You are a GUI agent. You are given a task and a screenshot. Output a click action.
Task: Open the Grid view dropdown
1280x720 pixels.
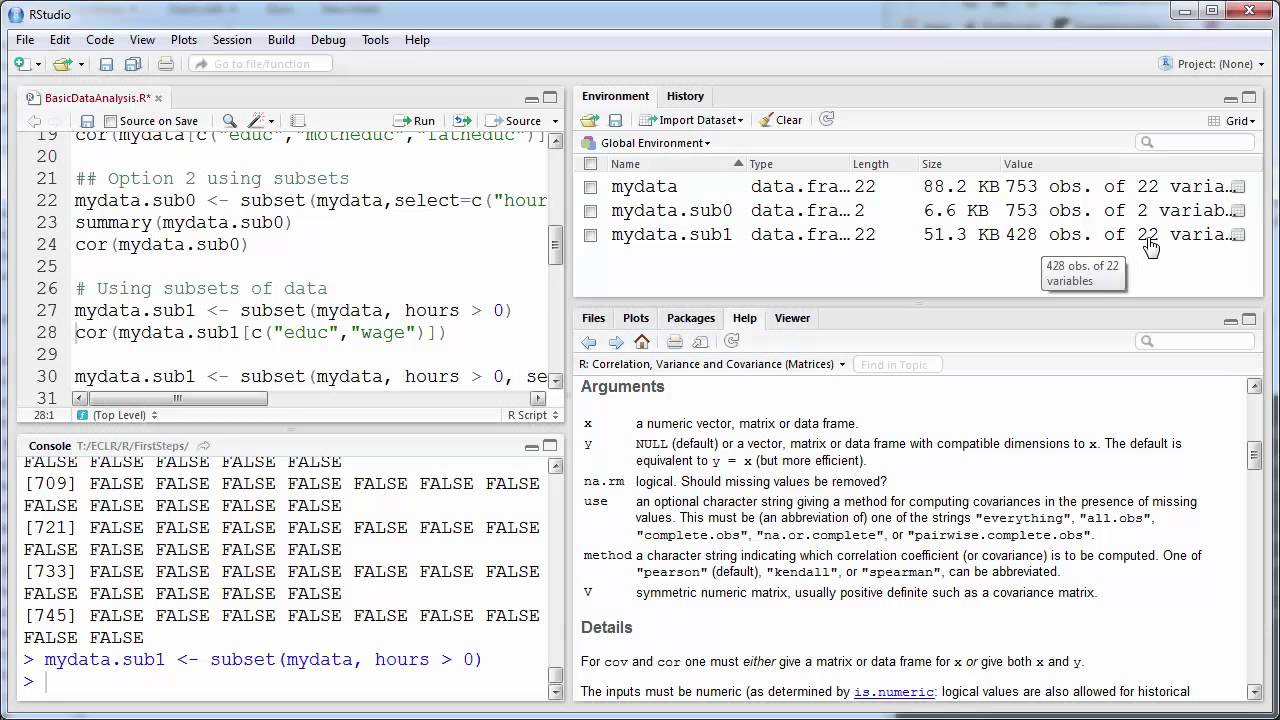click(x=1232, y=120)
